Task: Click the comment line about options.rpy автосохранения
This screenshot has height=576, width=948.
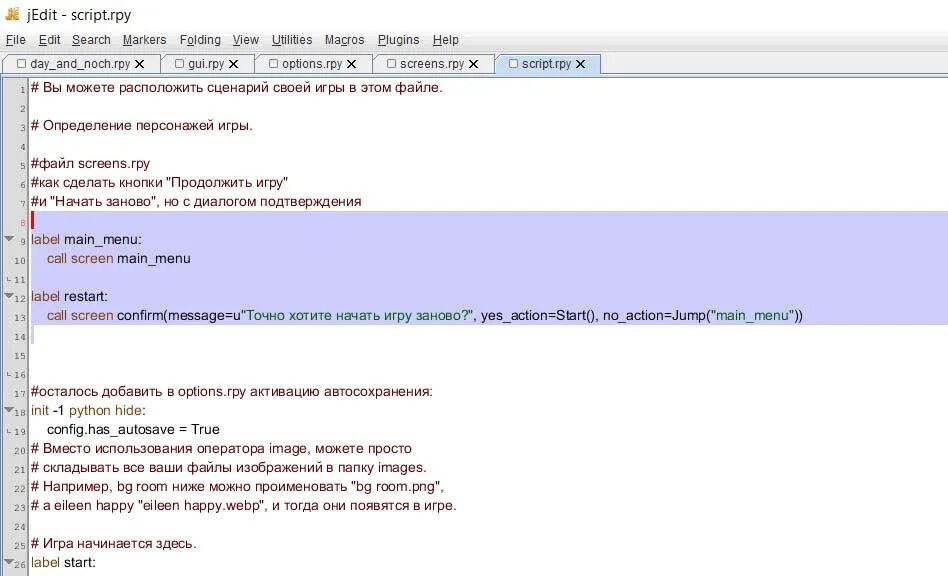Action: (x=232, y=392)
